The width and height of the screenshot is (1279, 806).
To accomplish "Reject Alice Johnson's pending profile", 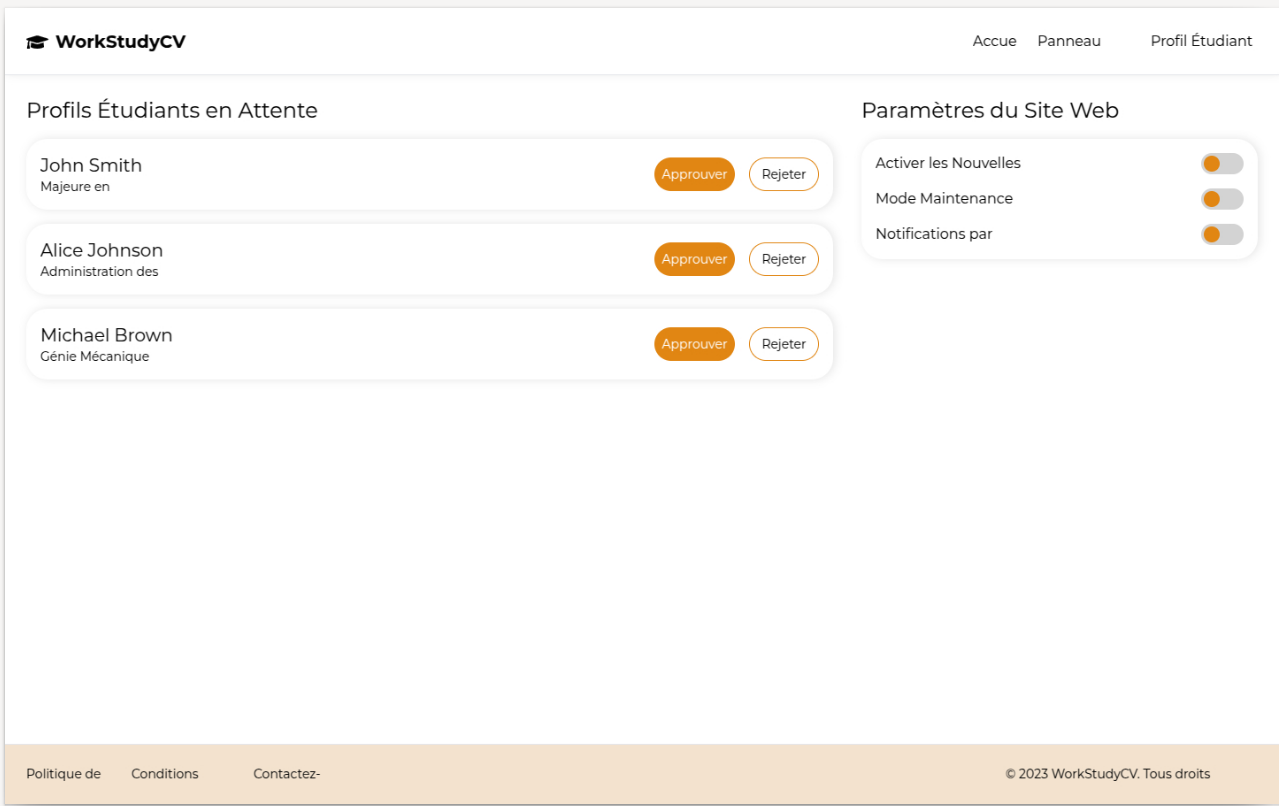I will pos(783,259).
